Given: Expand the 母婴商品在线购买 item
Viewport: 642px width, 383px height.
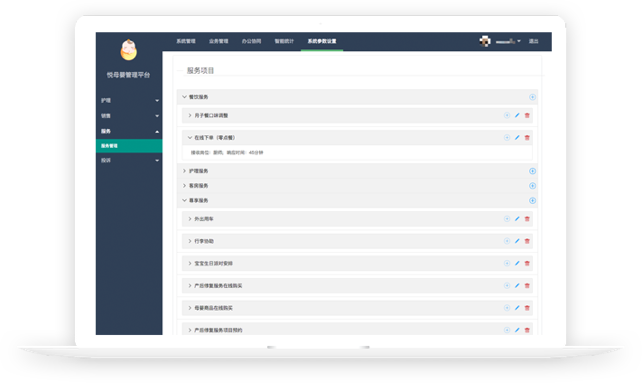Looking at the screenshot, I should (x=190, y=308).
